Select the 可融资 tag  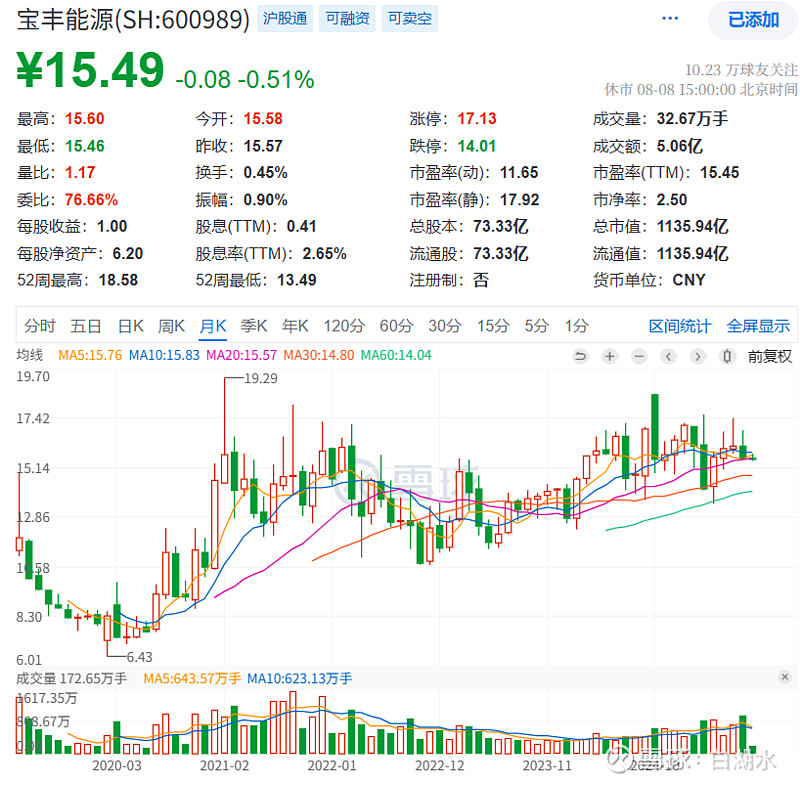347,19
